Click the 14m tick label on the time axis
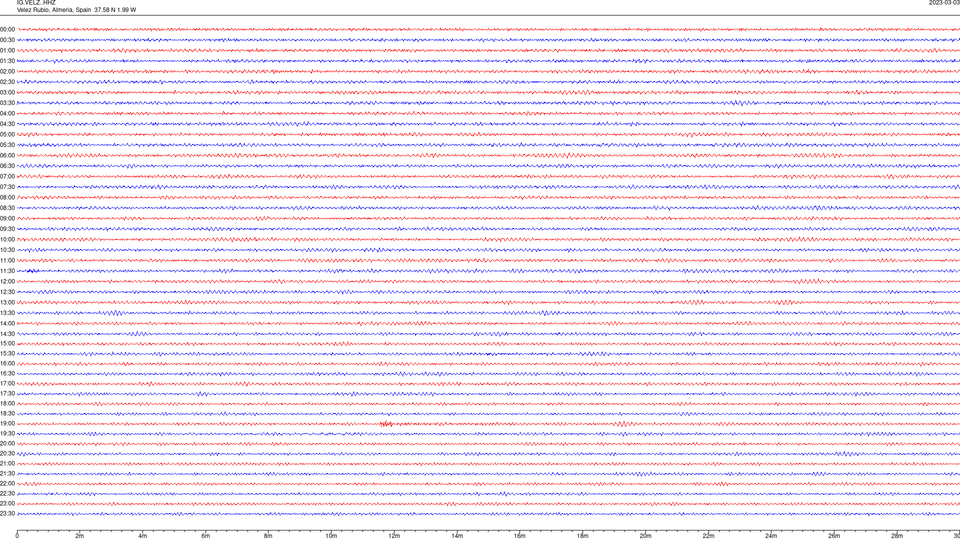Image resolution: width=960 pixels, height=540 pixels. (x=457, y=536)
